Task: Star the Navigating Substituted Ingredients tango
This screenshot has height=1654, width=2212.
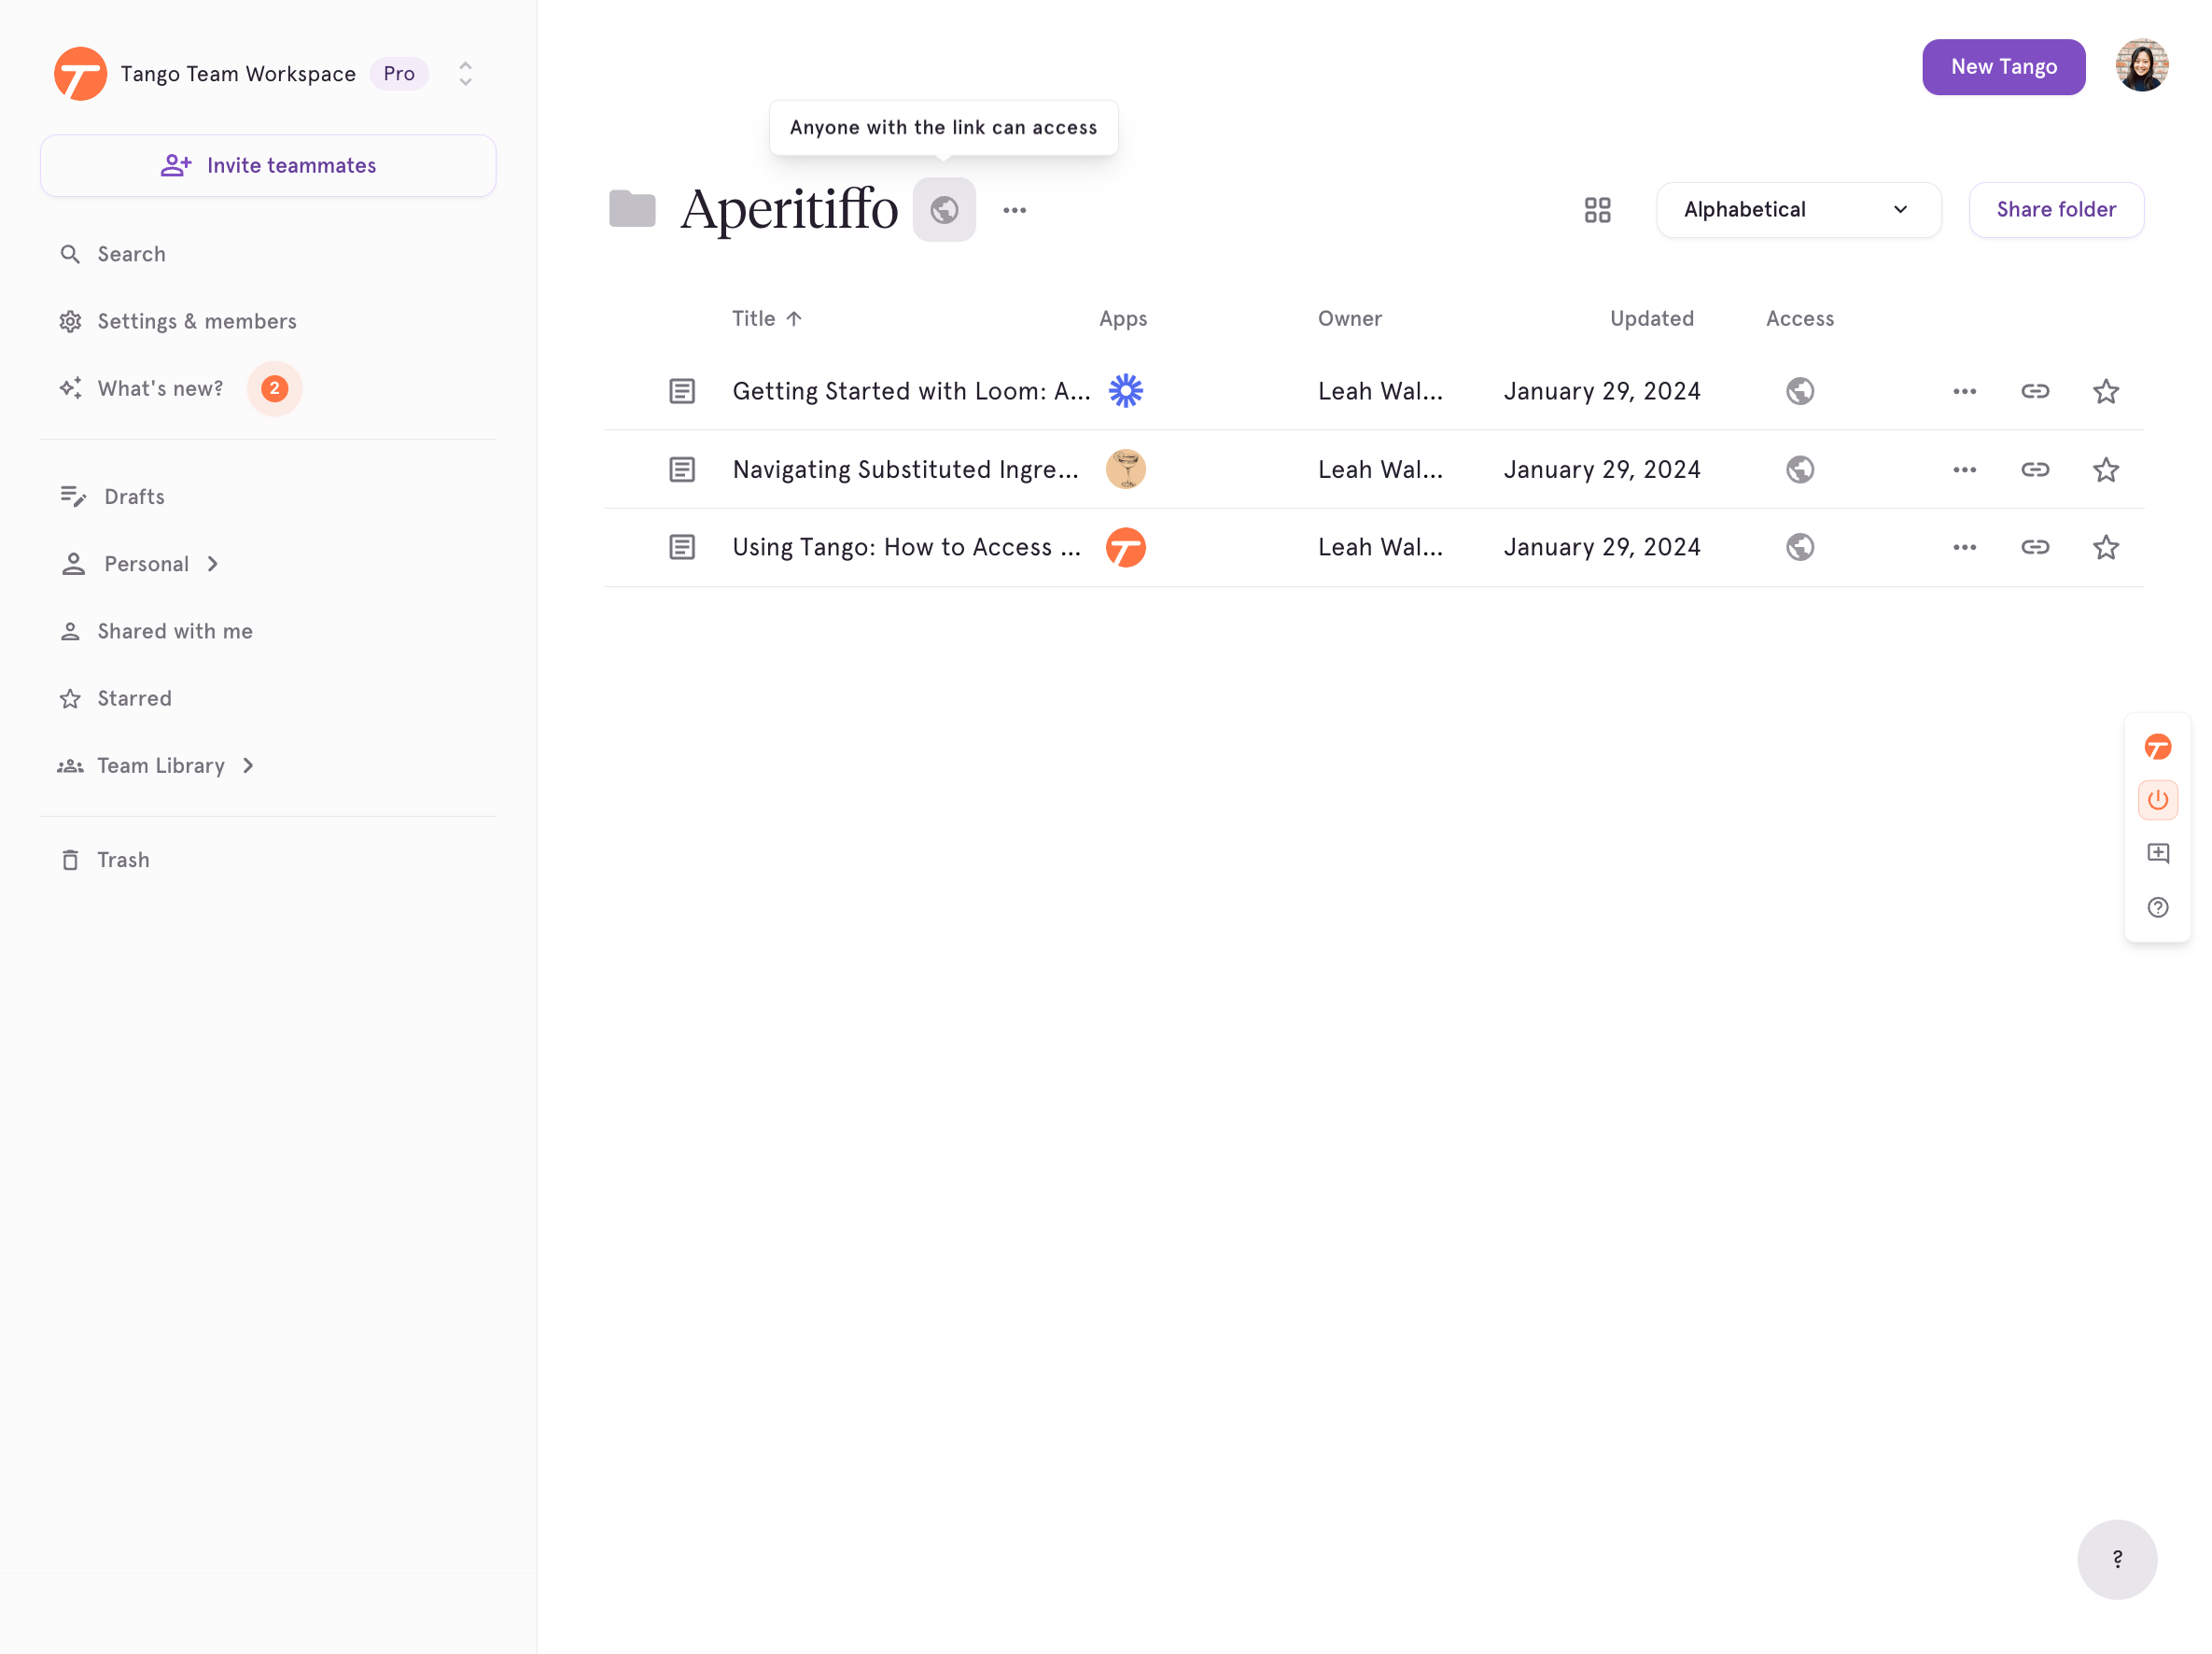Action: 2105,469
